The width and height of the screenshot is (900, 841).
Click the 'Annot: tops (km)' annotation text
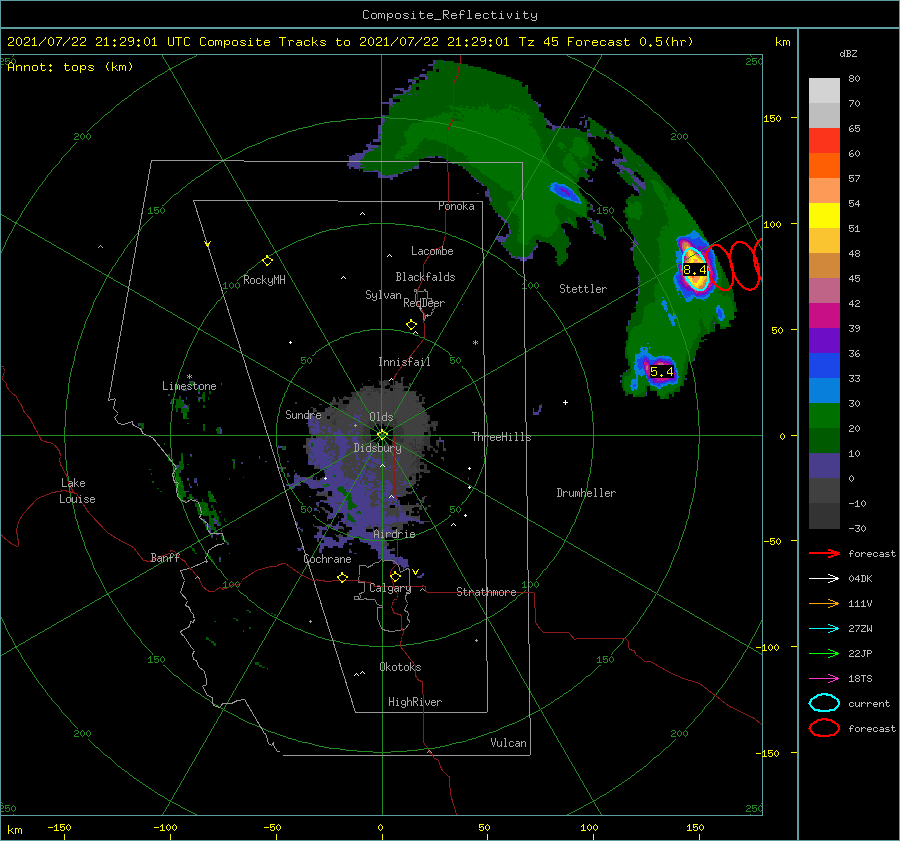click(70, 67)
